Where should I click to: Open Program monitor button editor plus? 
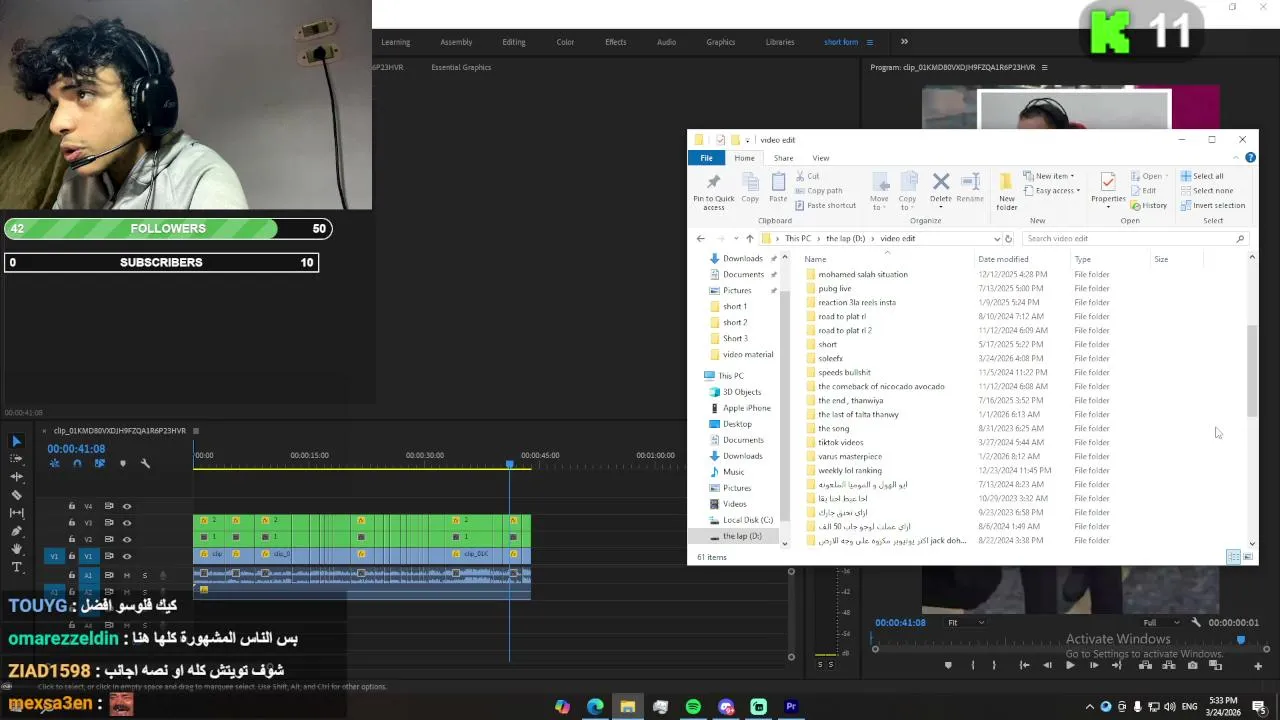pos(1258,666)
